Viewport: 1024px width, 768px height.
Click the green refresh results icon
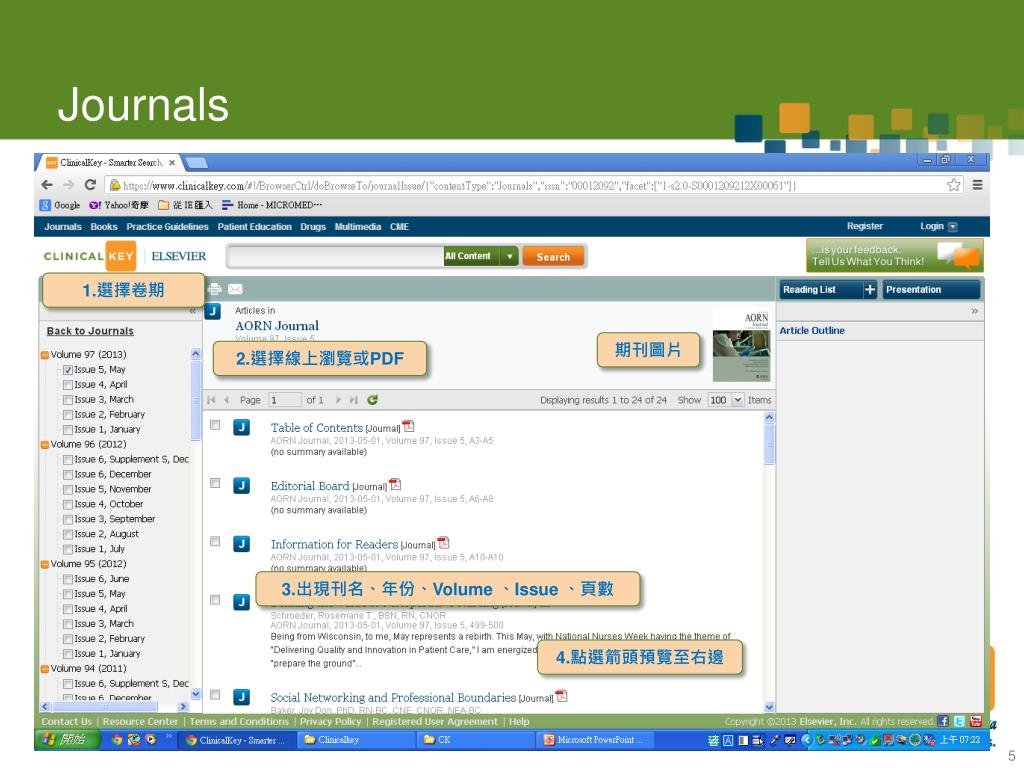point(372,400)
